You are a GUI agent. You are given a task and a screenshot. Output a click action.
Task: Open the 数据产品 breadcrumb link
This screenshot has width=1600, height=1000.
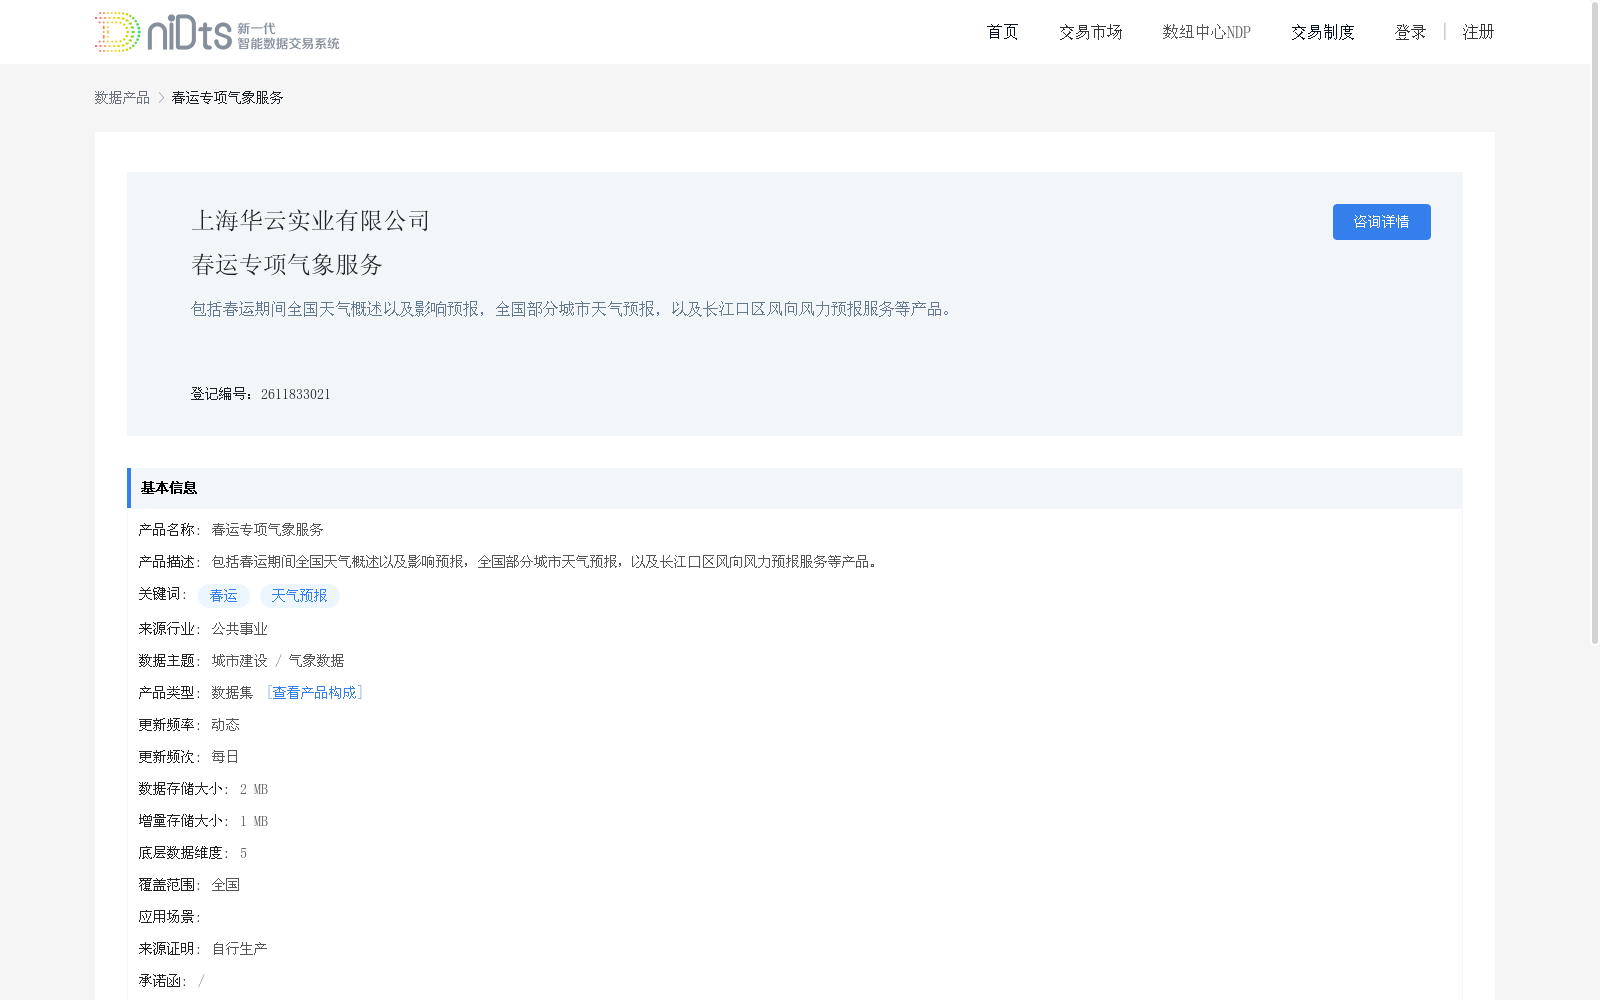pos(122,97)
